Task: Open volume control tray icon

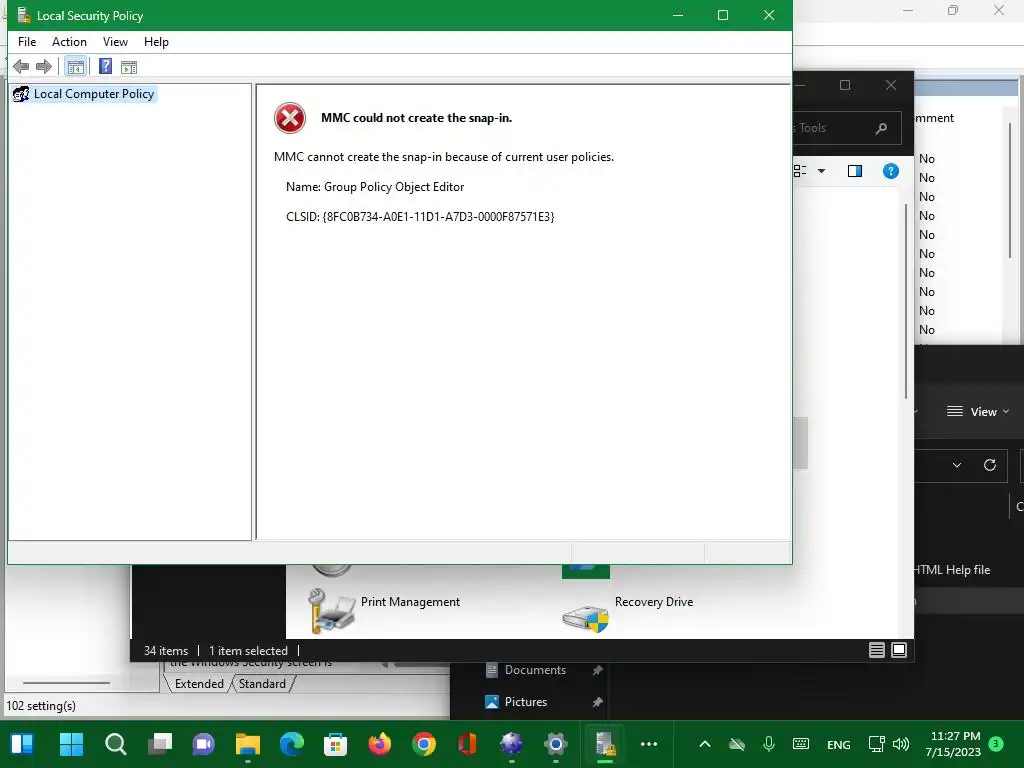Action: [901, 744]
